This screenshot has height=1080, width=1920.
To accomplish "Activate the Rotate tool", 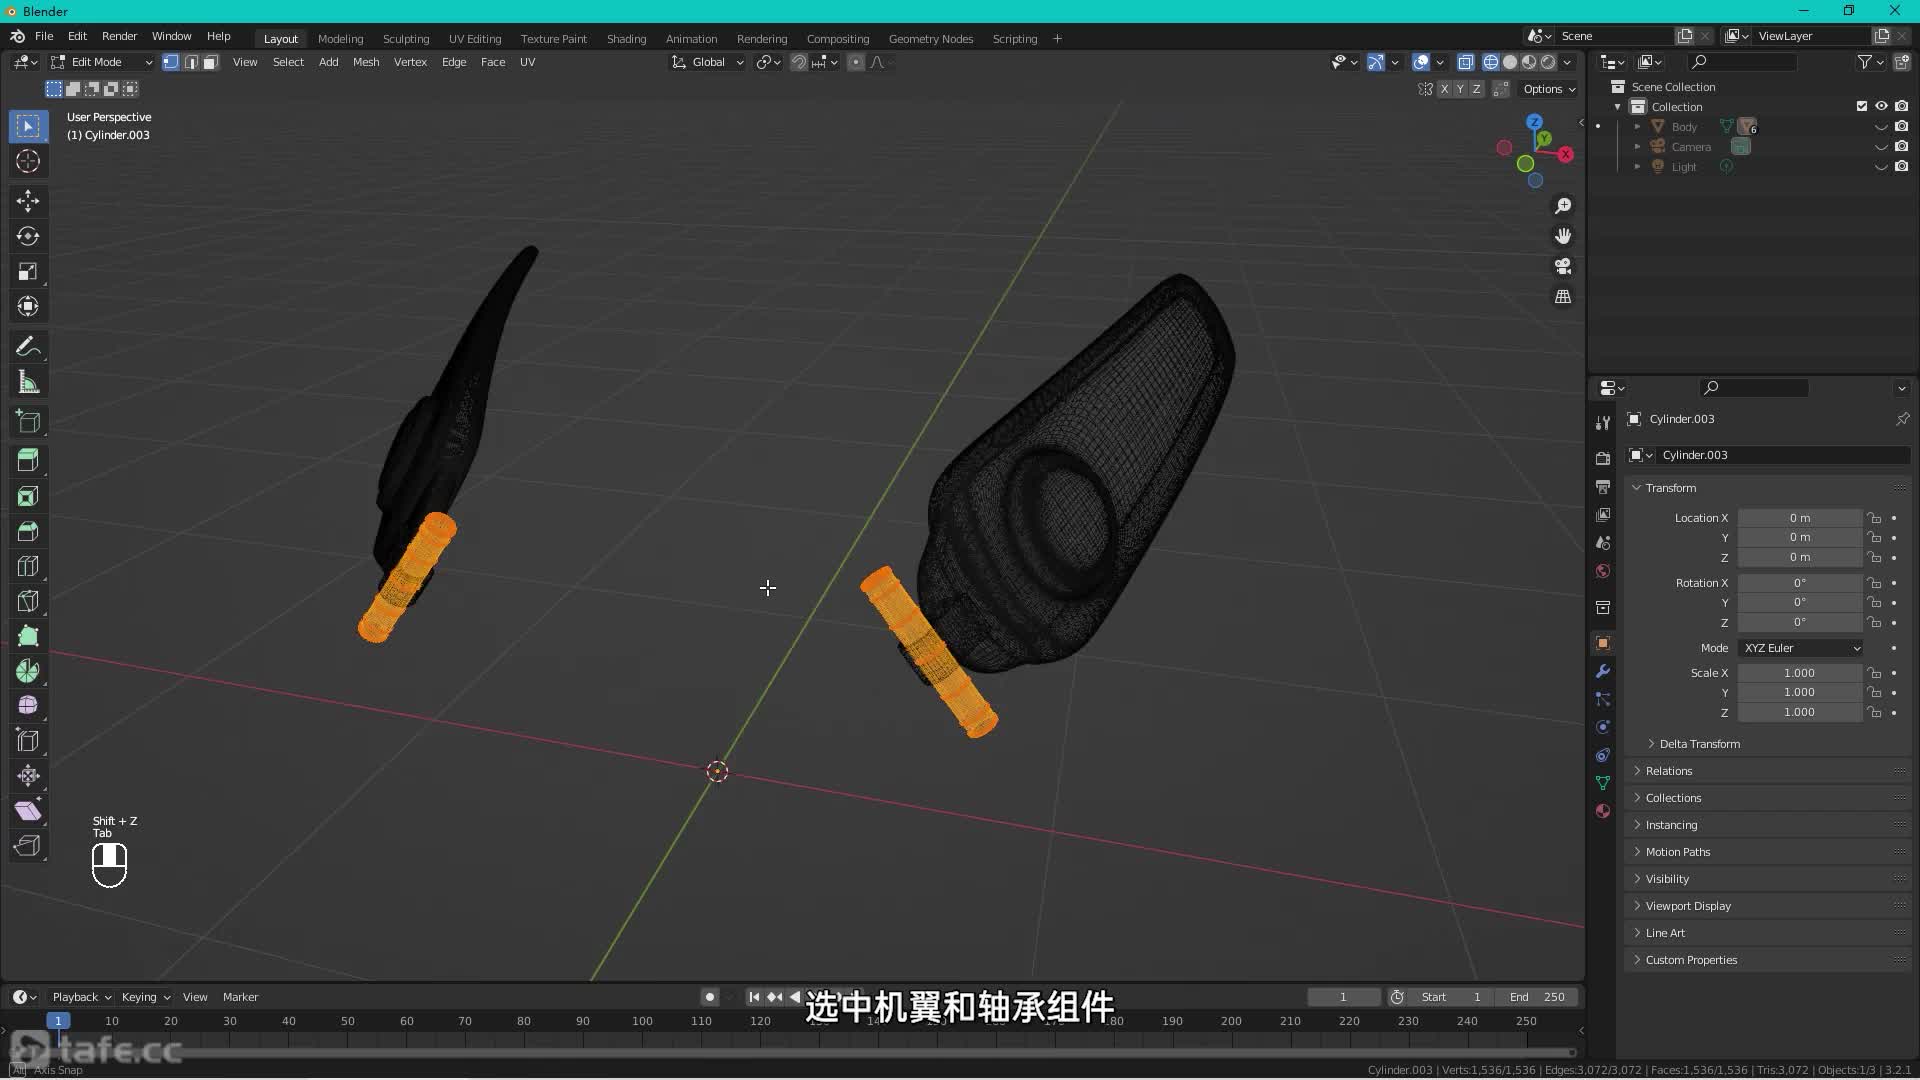I will coord(28,236).
